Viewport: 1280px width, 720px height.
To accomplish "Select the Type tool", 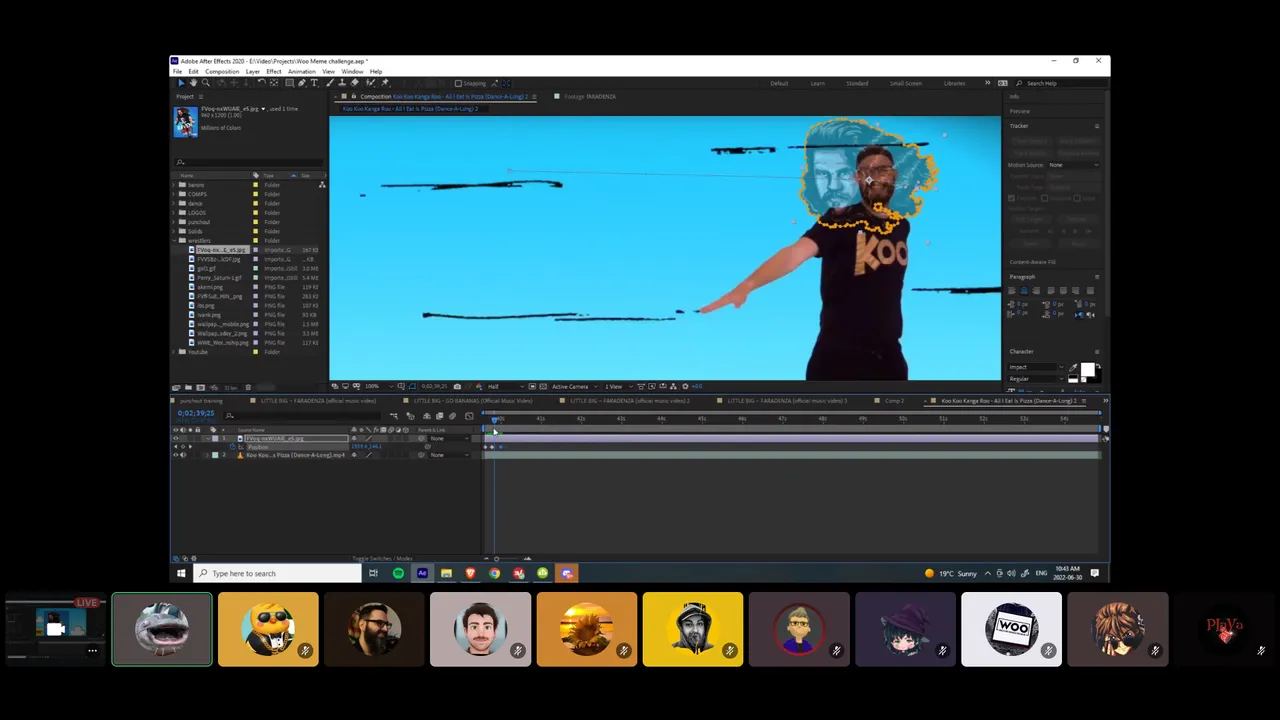I will point(314,83).
